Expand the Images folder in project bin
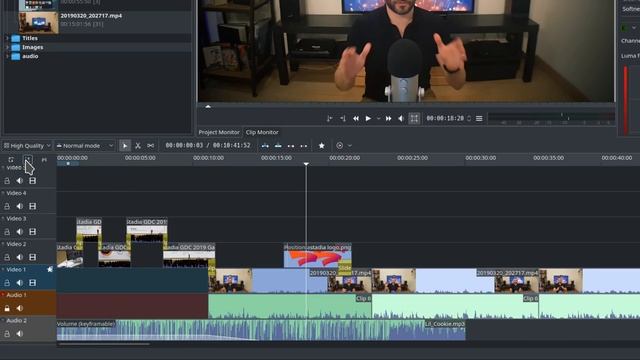 click(x=7, y=47)
